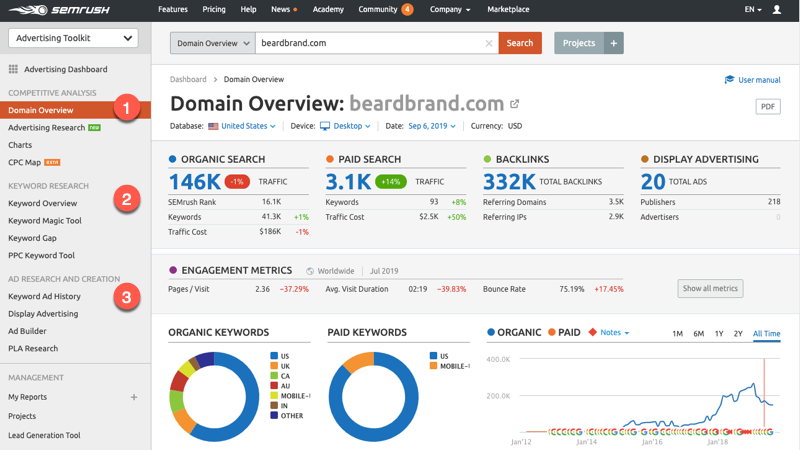Click the orange Search button

520,43
